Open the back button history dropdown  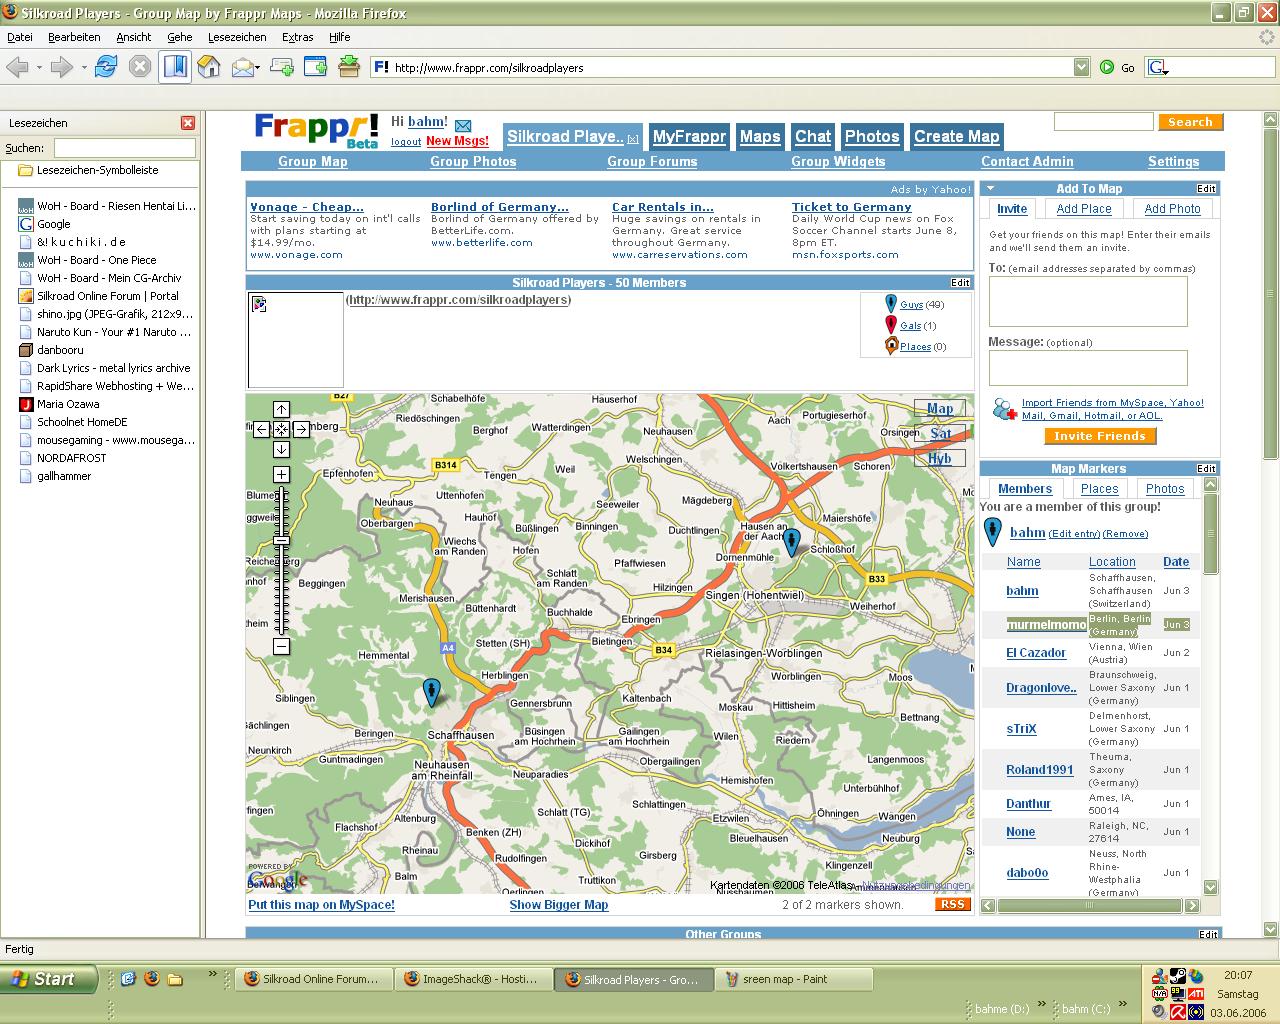tap(39, 68)
